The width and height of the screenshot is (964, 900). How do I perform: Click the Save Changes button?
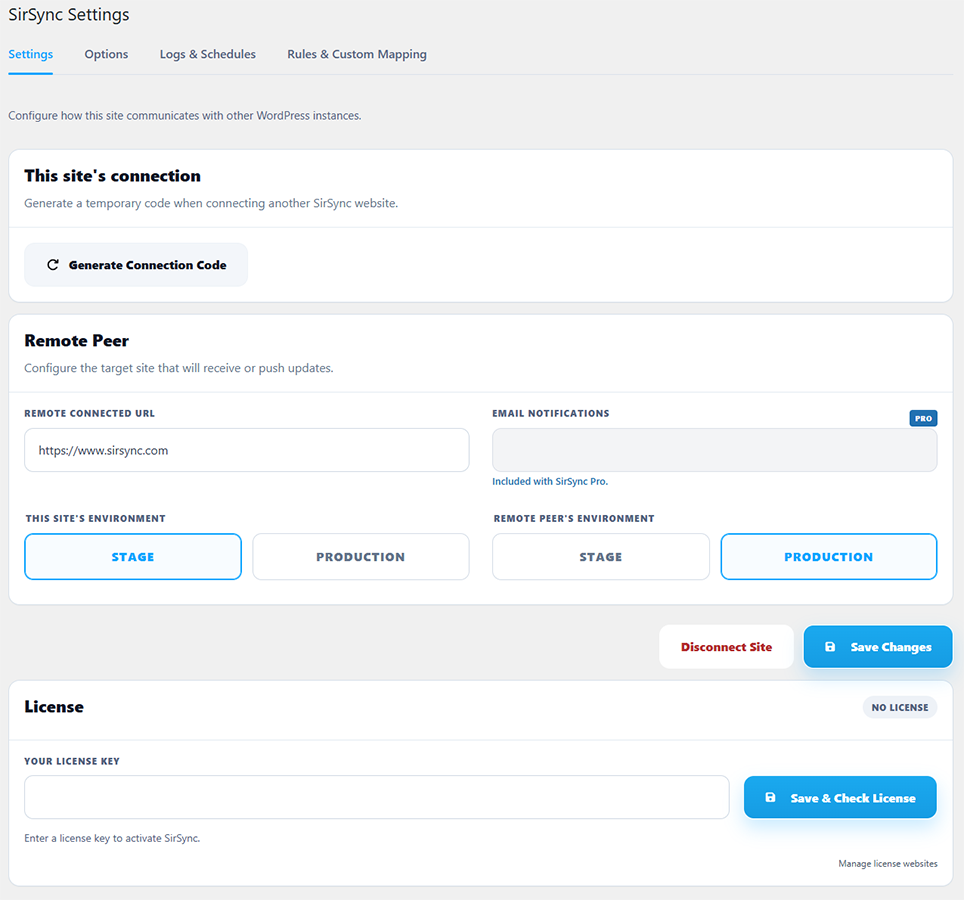tap(878, 647)
